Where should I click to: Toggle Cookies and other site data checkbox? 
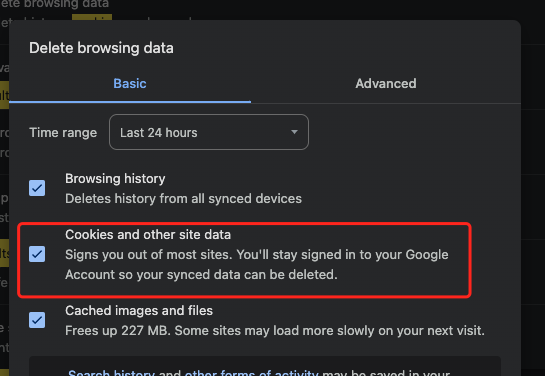tap(37, 254)
